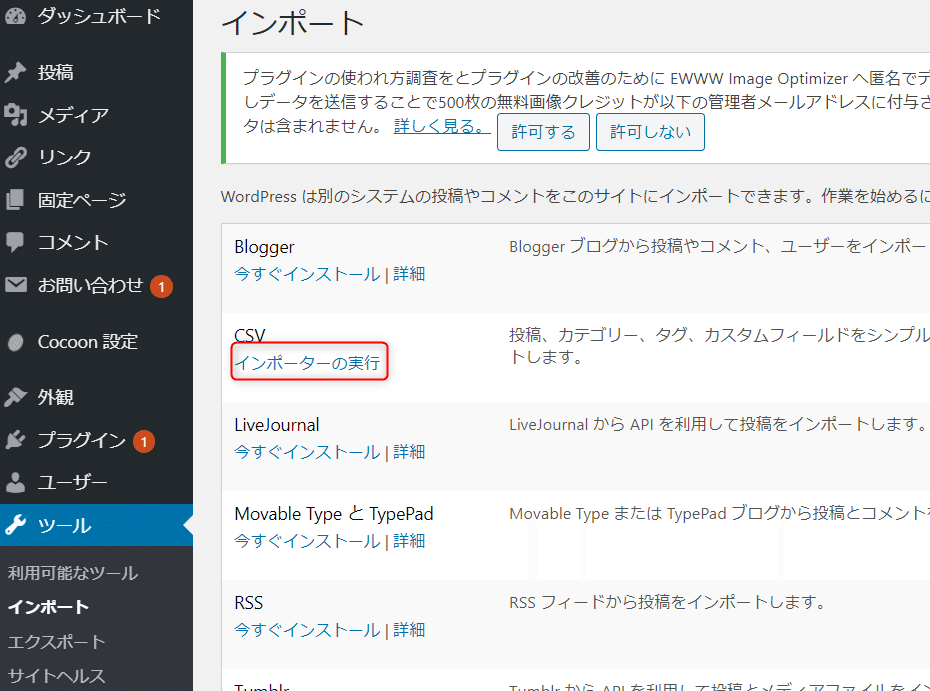Go to エクスポート submenu
The width and height of the screenshot is (930, 691).
(x=57, y=642)
